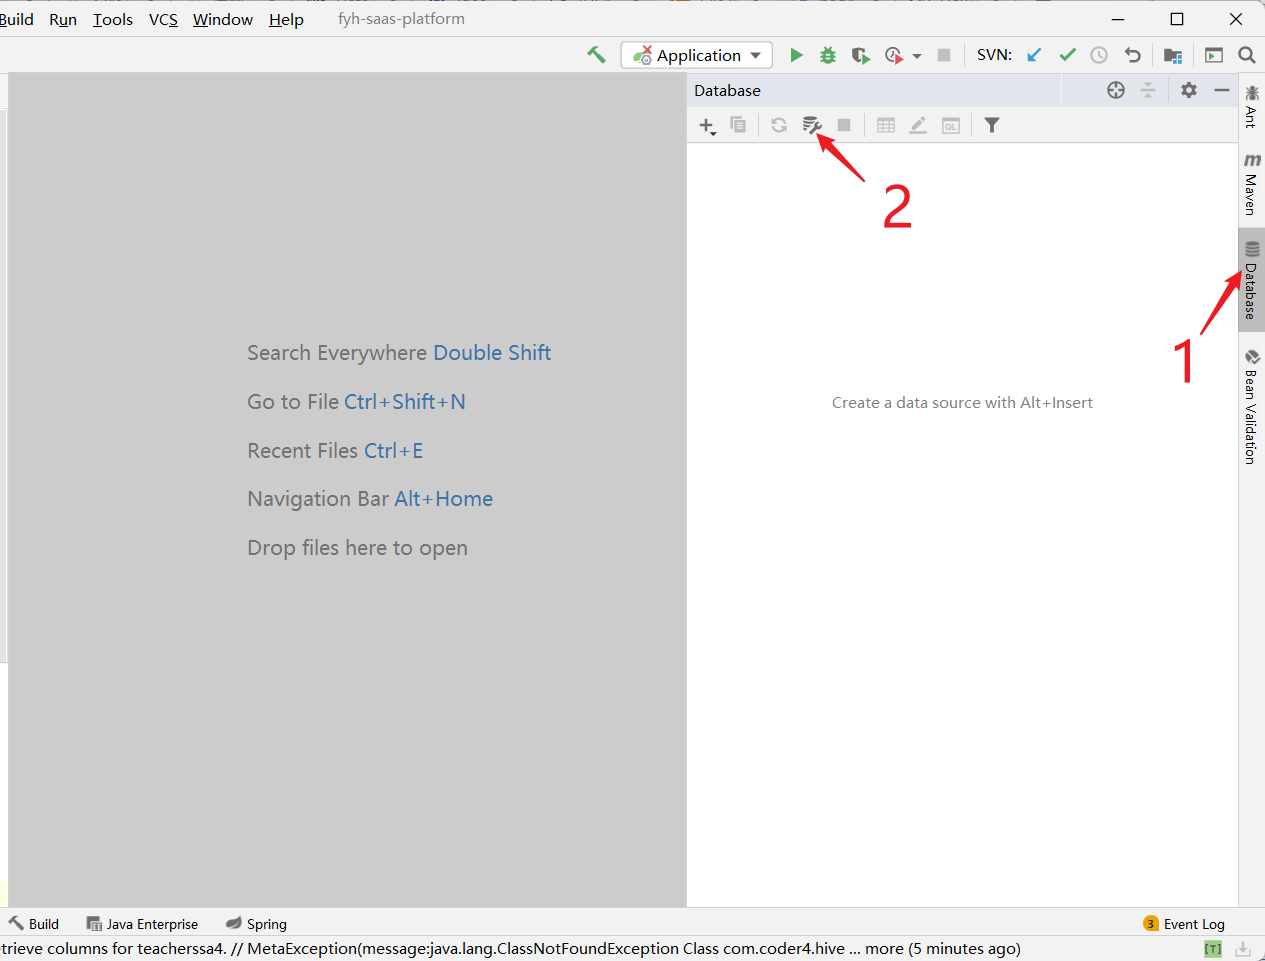Screen dimensions: 1265x961
Task: Open a query console via the QL icon
Action: coord(950,125)
